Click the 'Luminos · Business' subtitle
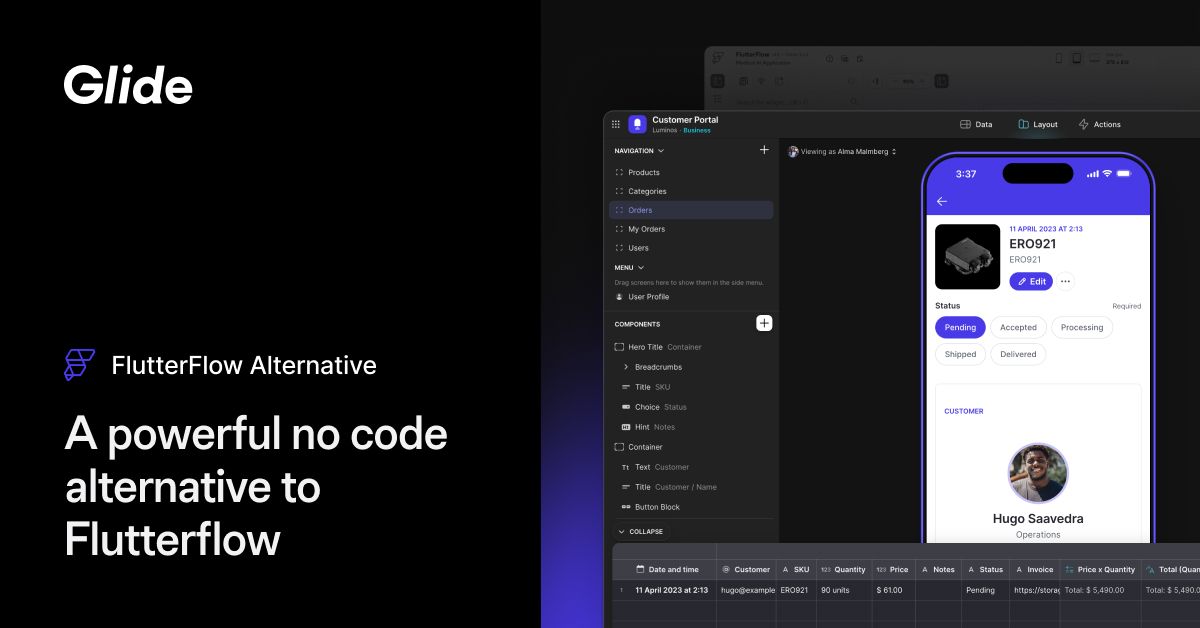Viewport: 1200px width, 628px height. pos(682,130)
